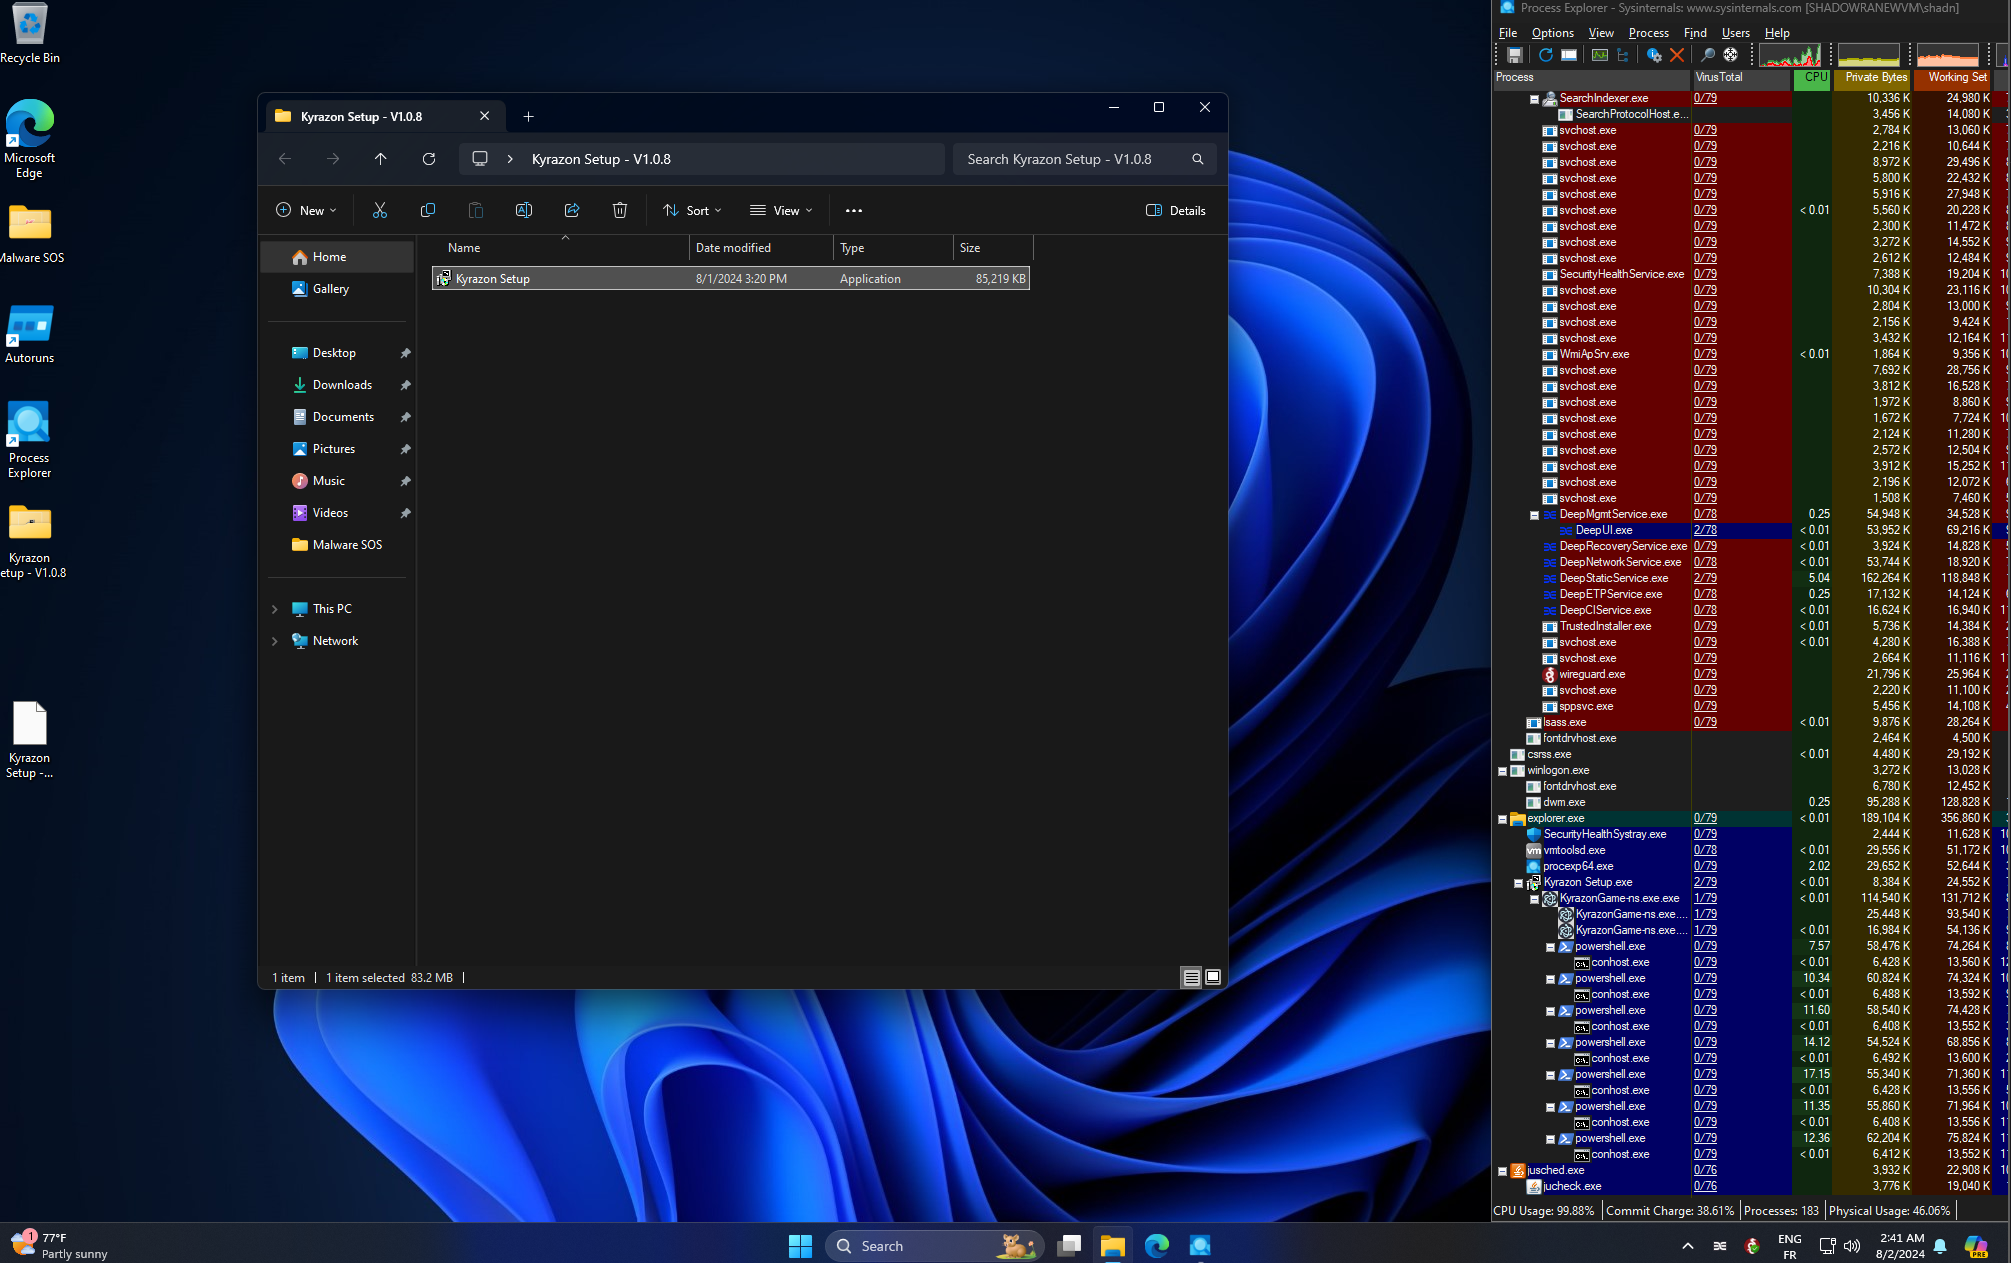Collapse the DeepMgmtService.exe tree node

1534,515
